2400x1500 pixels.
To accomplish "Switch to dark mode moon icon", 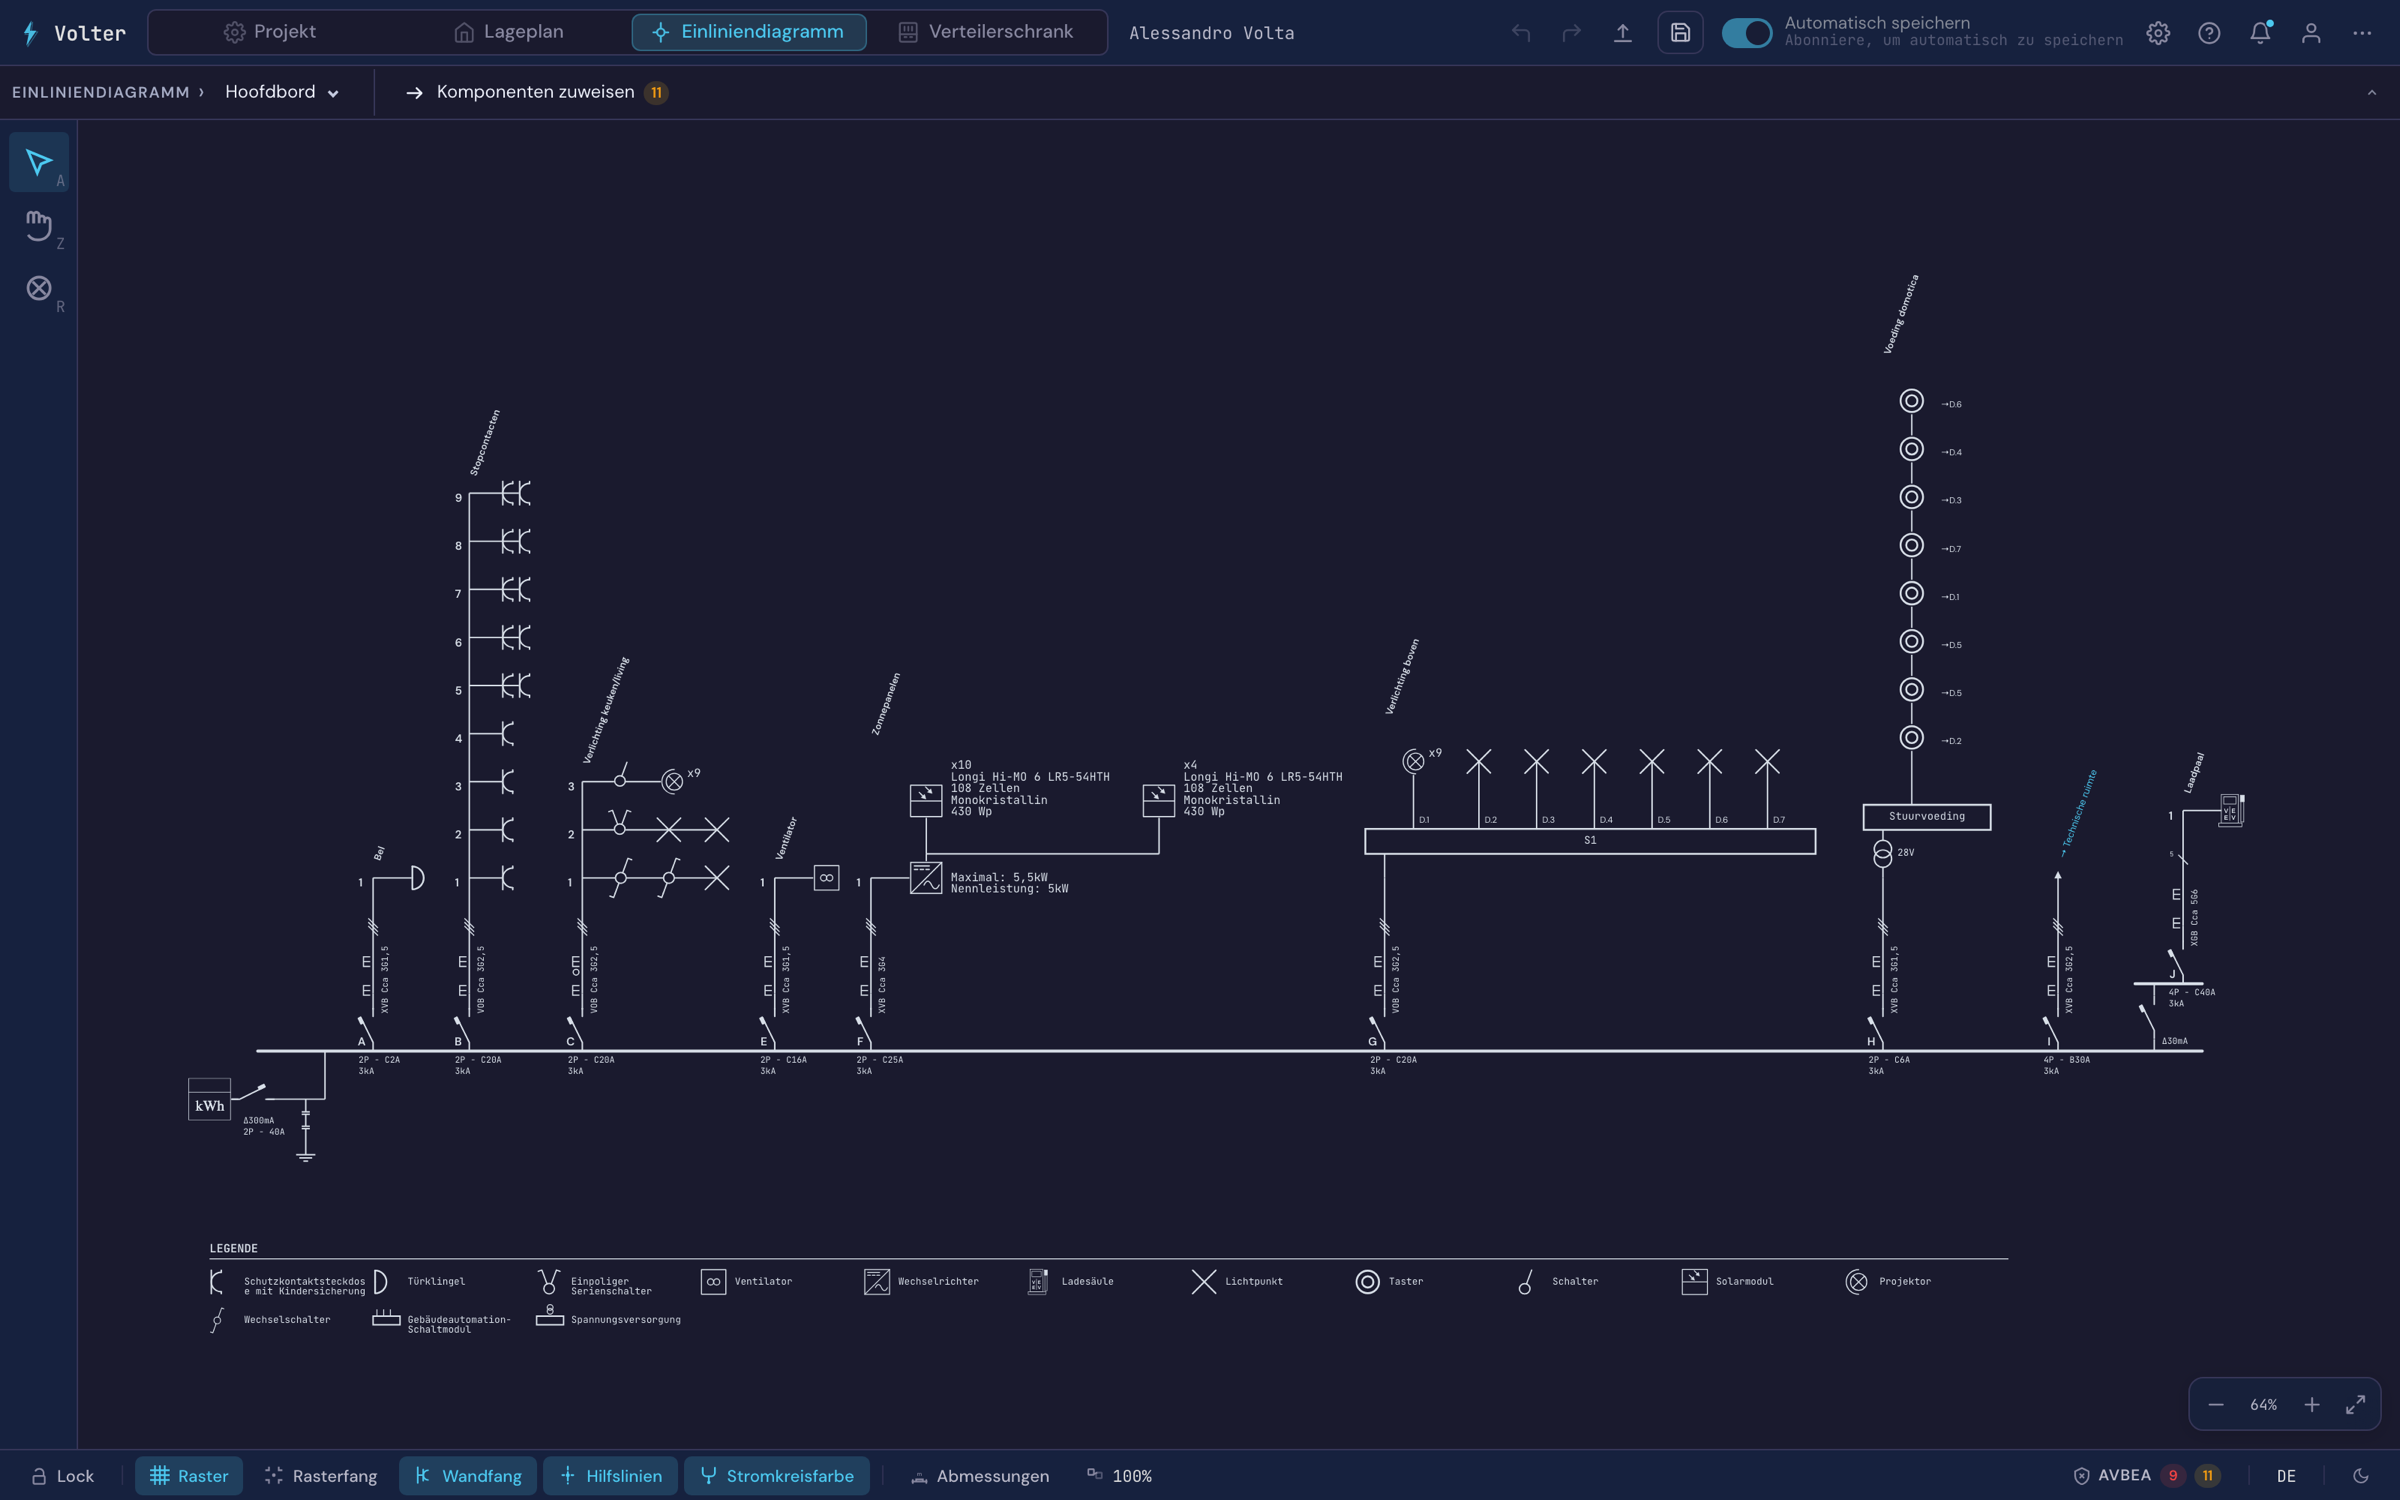I will [x=2361, y=1476].
